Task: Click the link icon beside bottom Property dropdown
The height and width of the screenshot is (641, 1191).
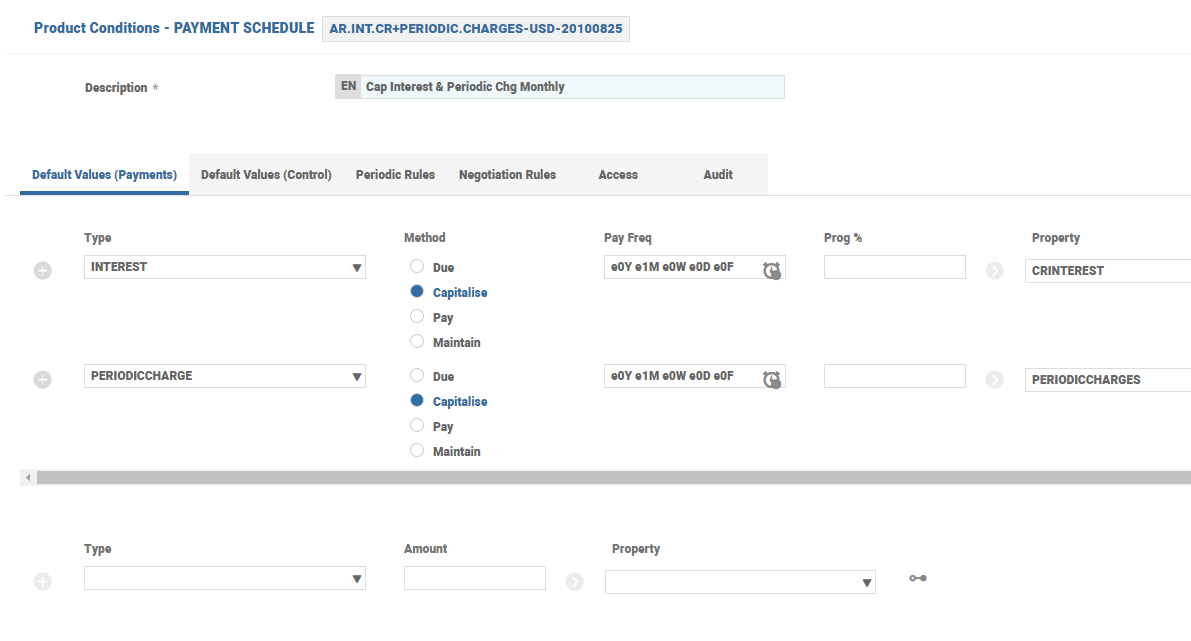Action: (x=917, y=578)
